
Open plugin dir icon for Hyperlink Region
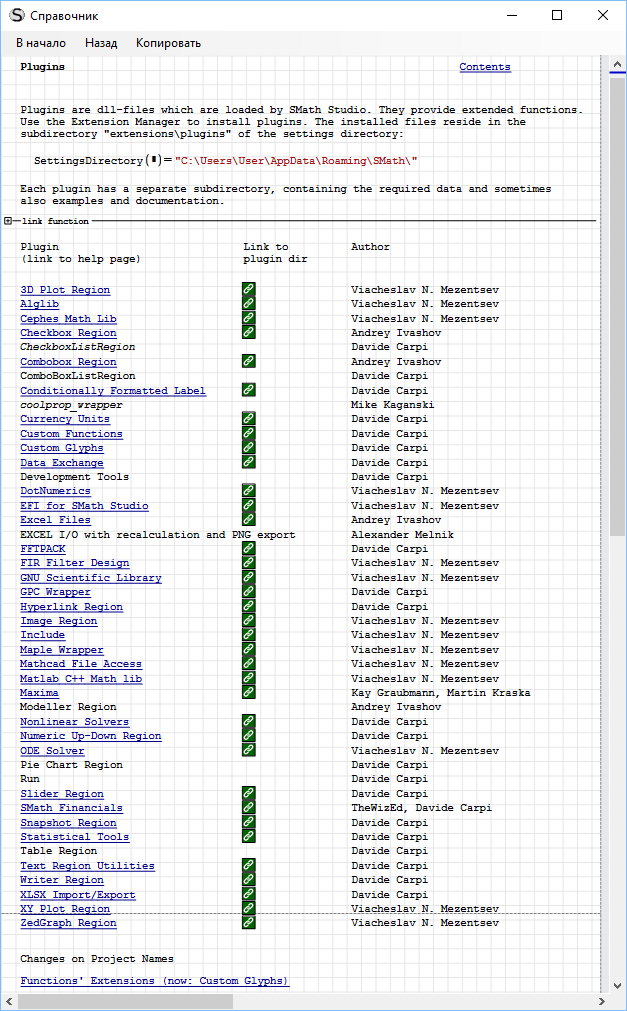(248, 606)
